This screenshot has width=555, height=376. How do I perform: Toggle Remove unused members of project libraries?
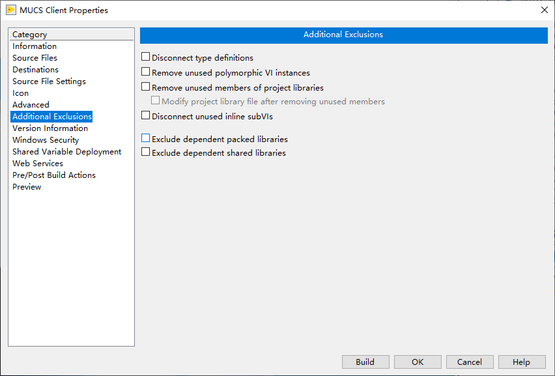(x=145, y=86)
